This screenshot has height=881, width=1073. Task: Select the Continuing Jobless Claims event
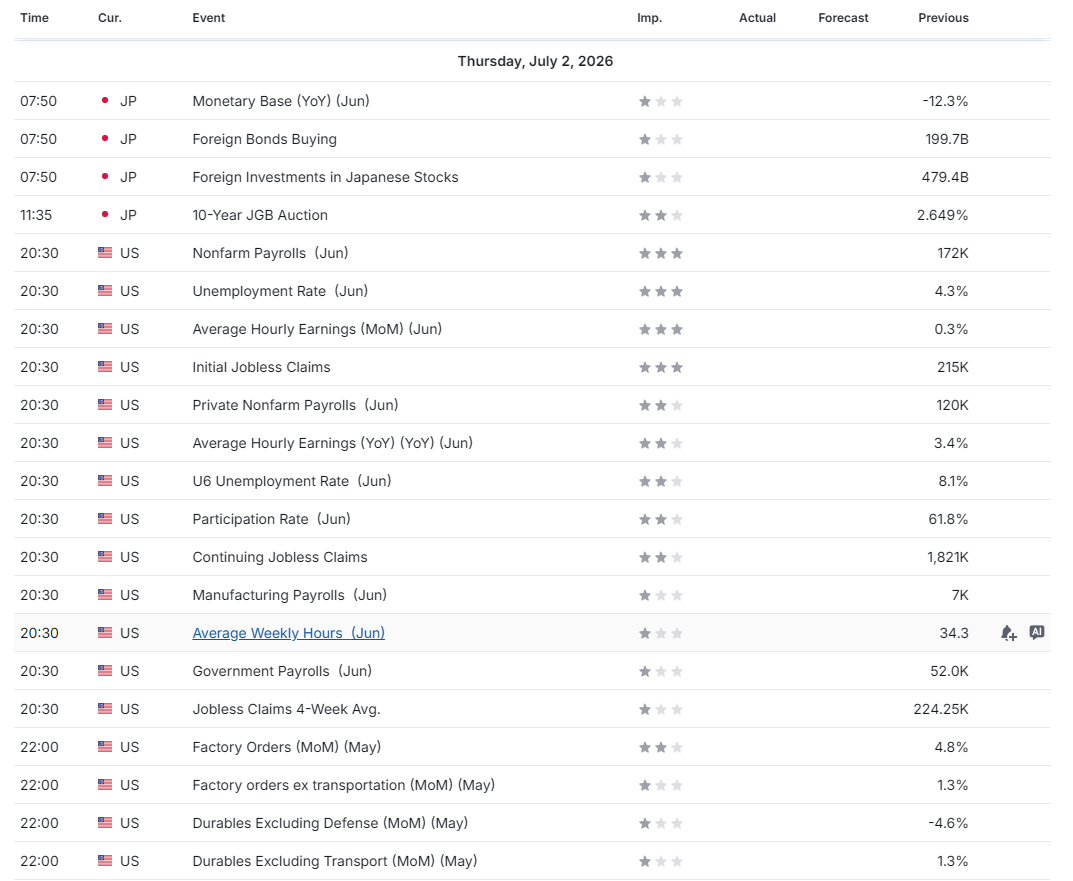tap(280, 557)
